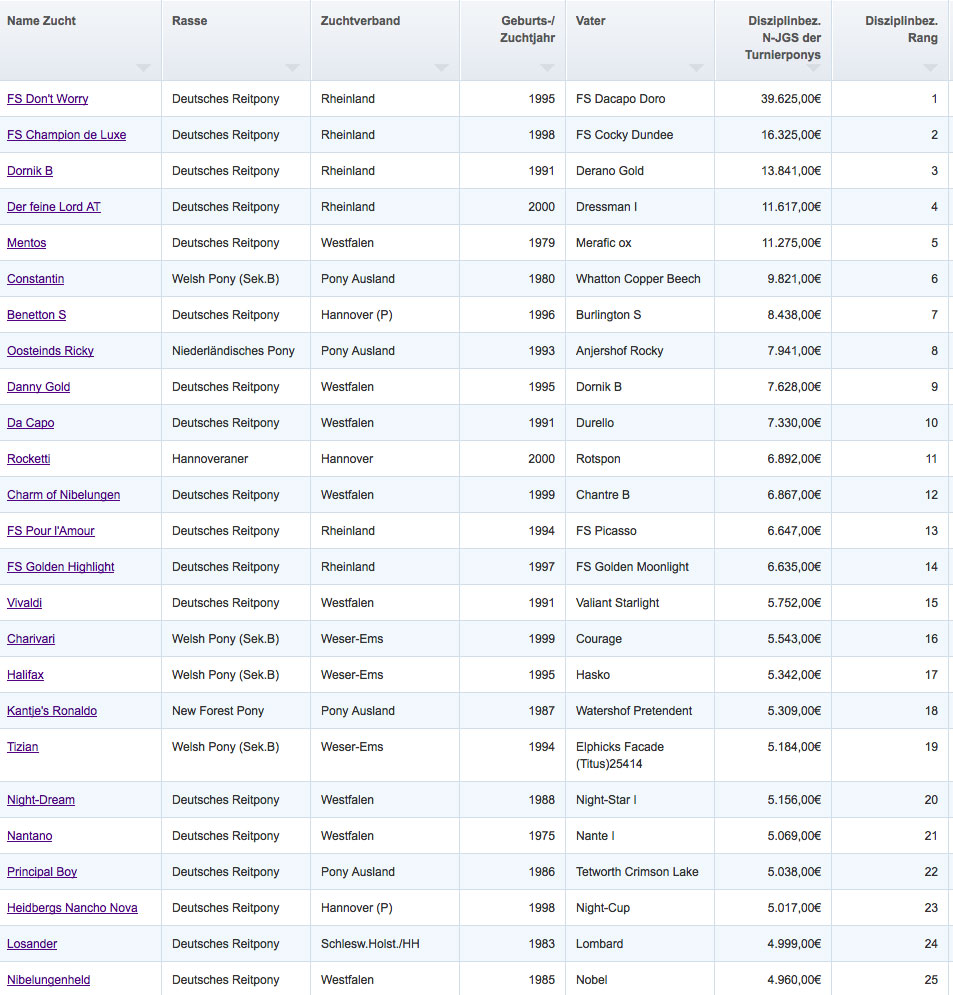This screenshot has width=953, height=995.
Task: Select the Mentos pony link
Action: pos(27,243)
